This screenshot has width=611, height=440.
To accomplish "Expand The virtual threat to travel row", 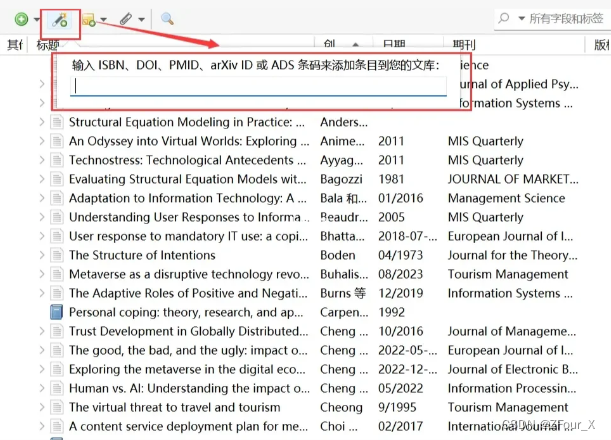I will tap(42, 407).
